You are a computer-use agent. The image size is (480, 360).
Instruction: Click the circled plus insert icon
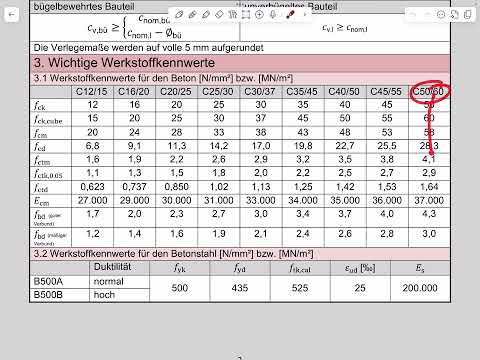[259, 15]
